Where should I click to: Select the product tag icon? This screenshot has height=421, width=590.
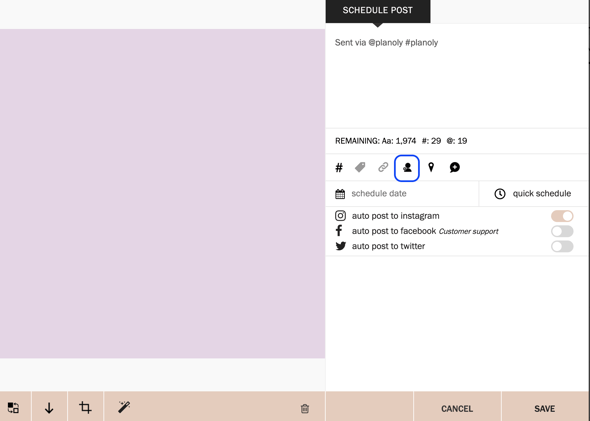click(360, 167)
